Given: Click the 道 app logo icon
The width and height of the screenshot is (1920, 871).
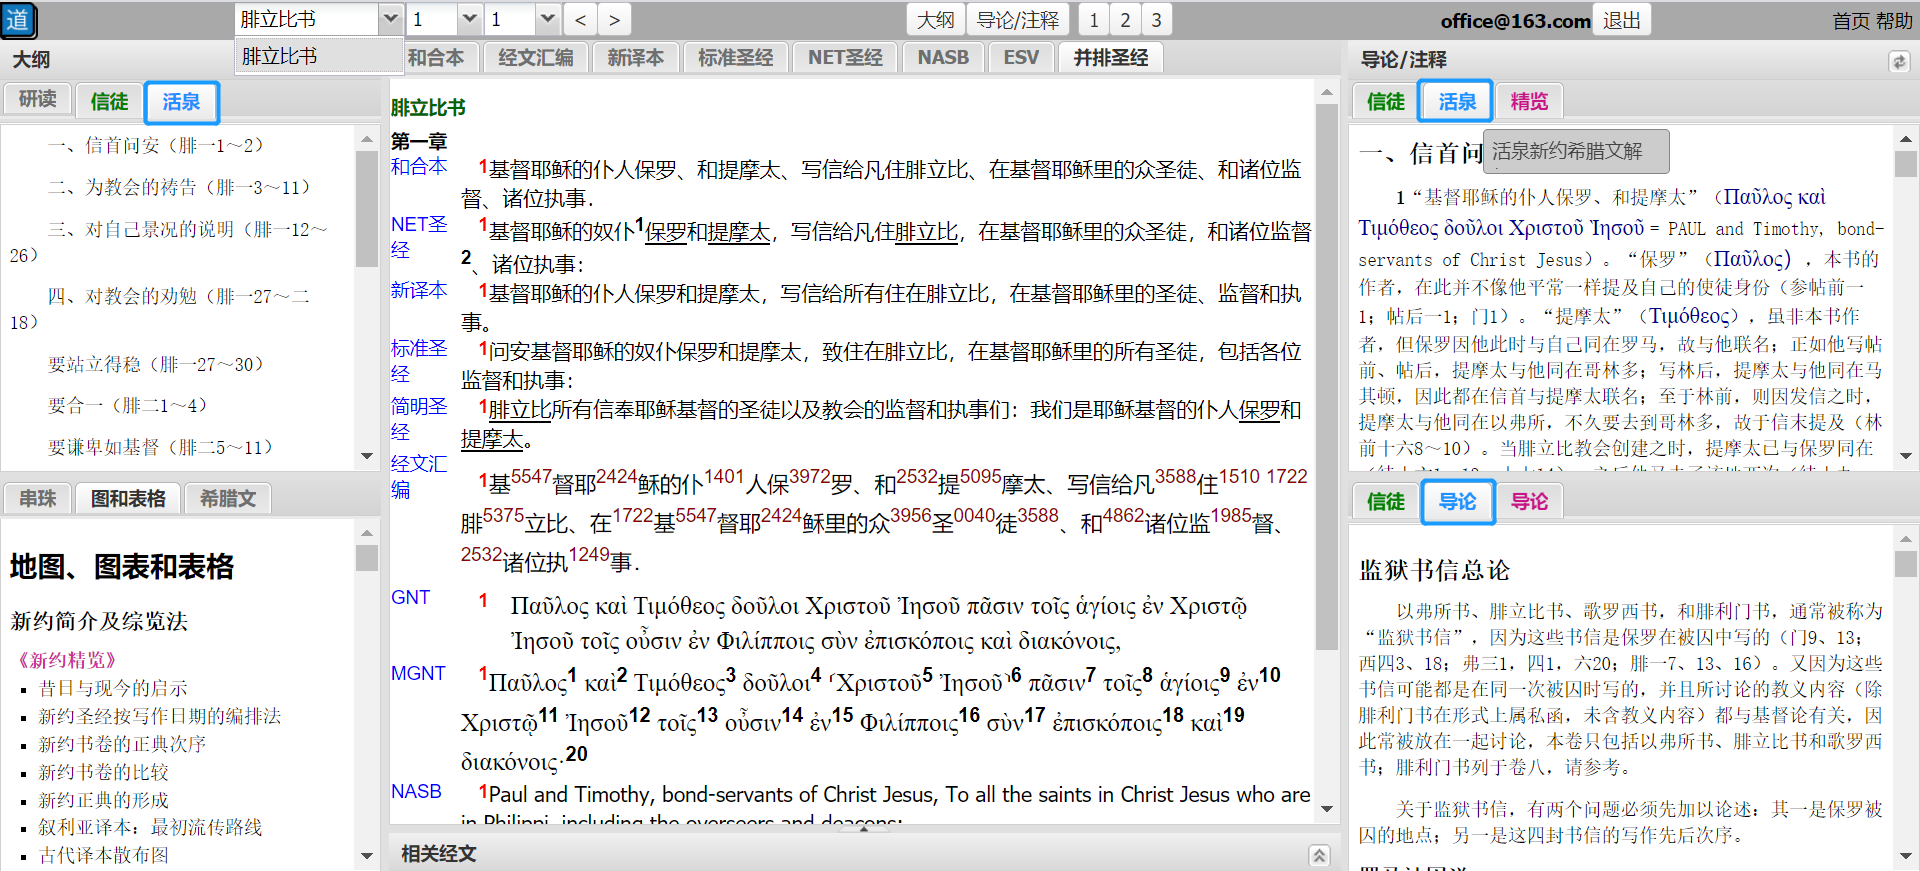Looking at the screenshot, I should [19, 20].
